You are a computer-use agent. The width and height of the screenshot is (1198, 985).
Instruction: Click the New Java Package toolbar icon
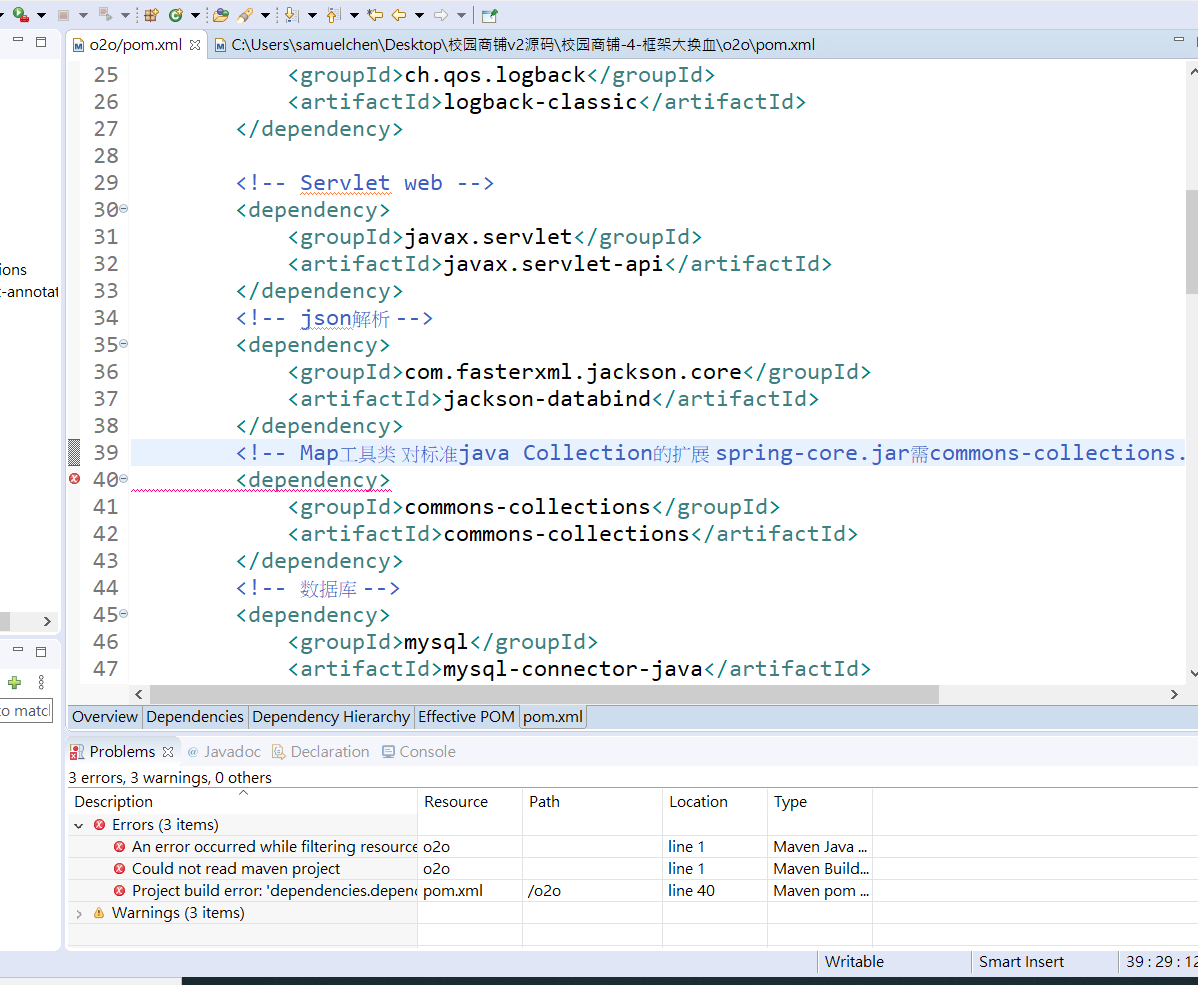(x=151, y=15)
